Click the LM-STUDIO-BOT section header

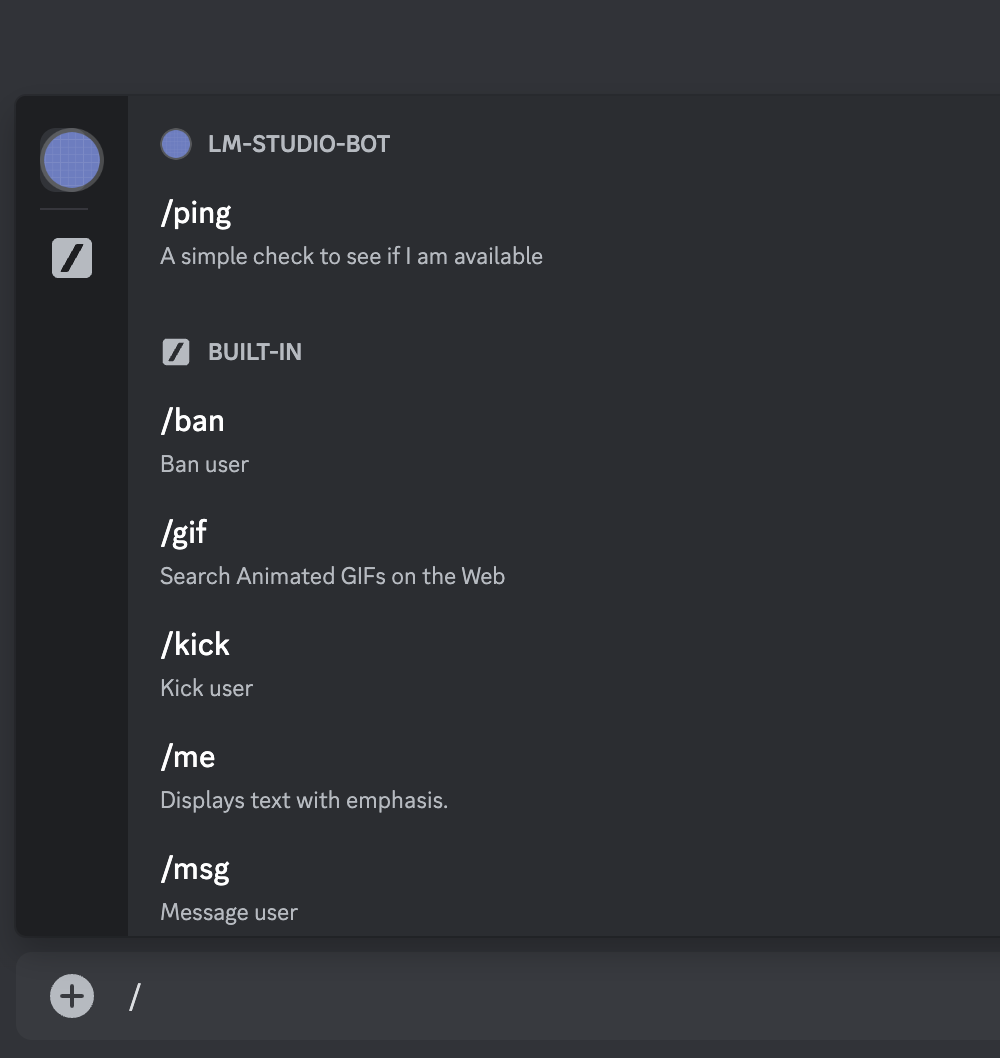click(299, 144)
